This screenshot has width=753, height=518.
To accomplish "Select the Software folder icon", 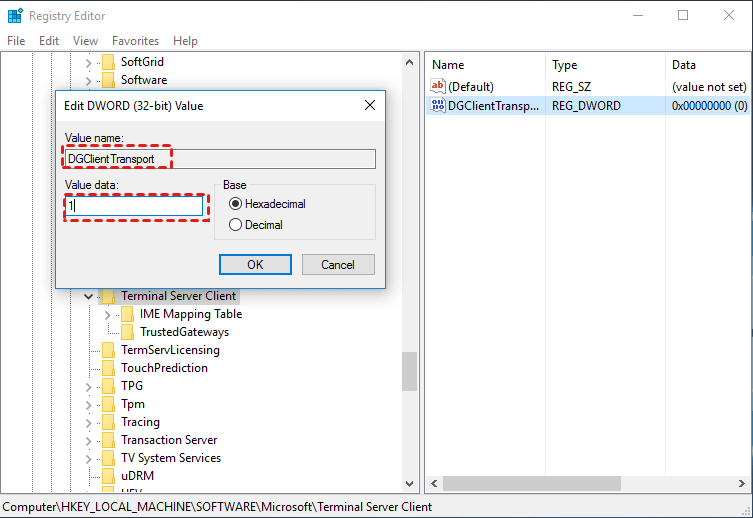I will coord(109,80).
